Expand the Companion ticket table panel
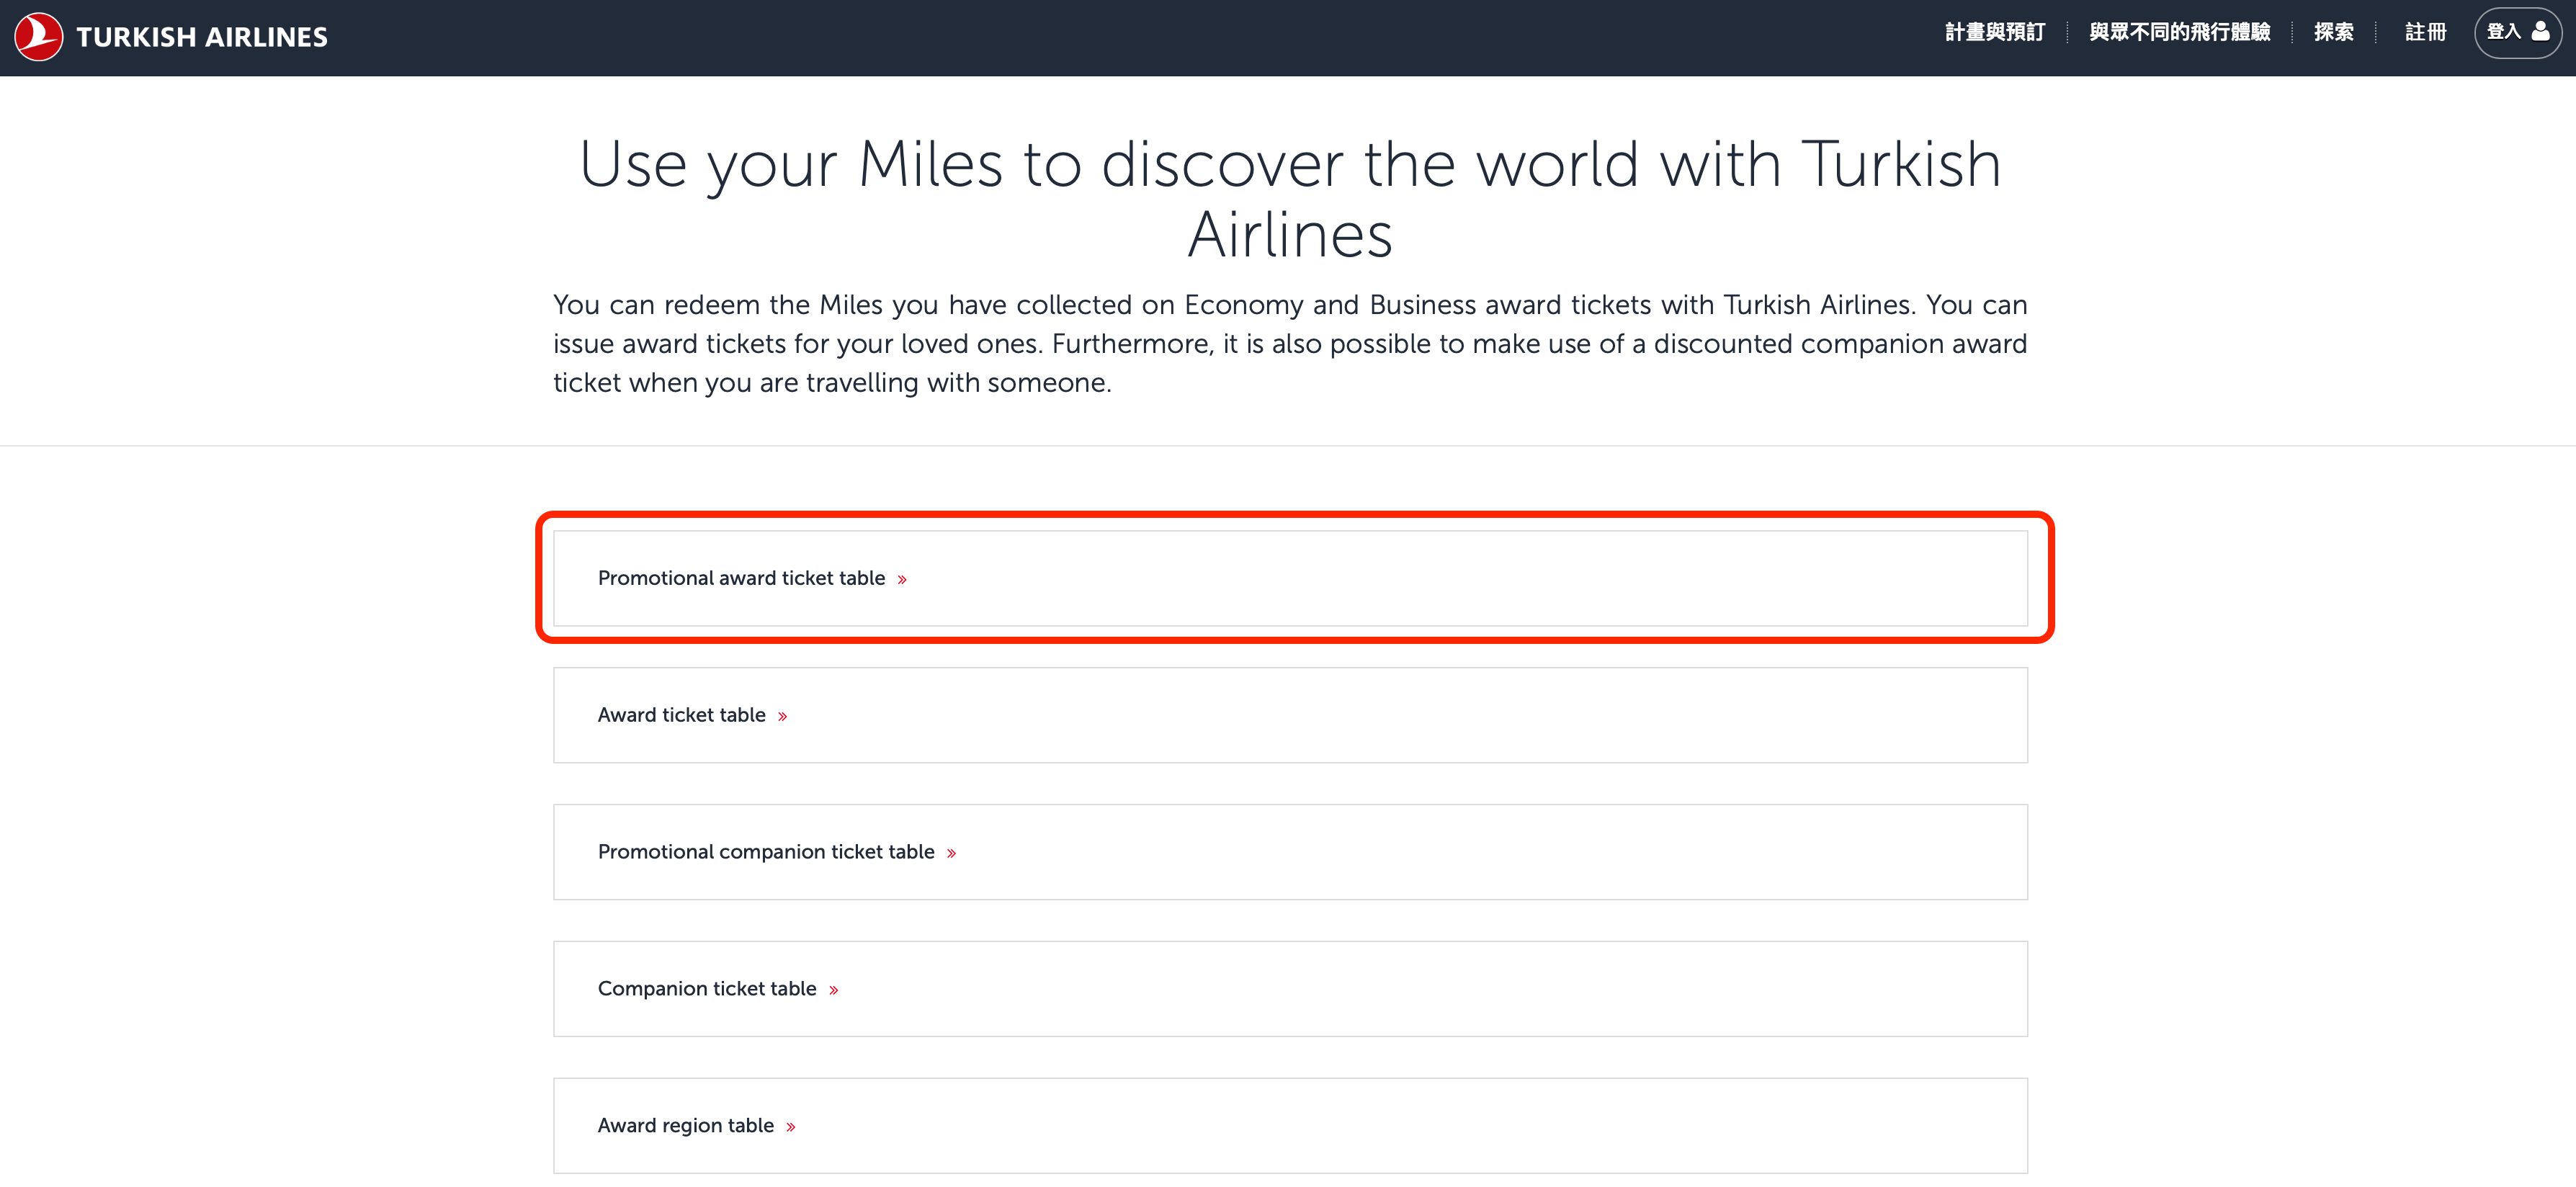This screenshot has height=1187, width=2576. coord(1290,989)
